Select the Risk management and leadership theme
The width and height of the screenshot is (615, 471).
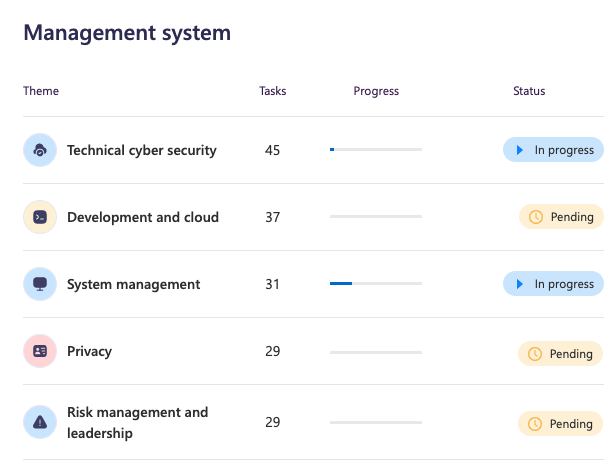[137, 422]
